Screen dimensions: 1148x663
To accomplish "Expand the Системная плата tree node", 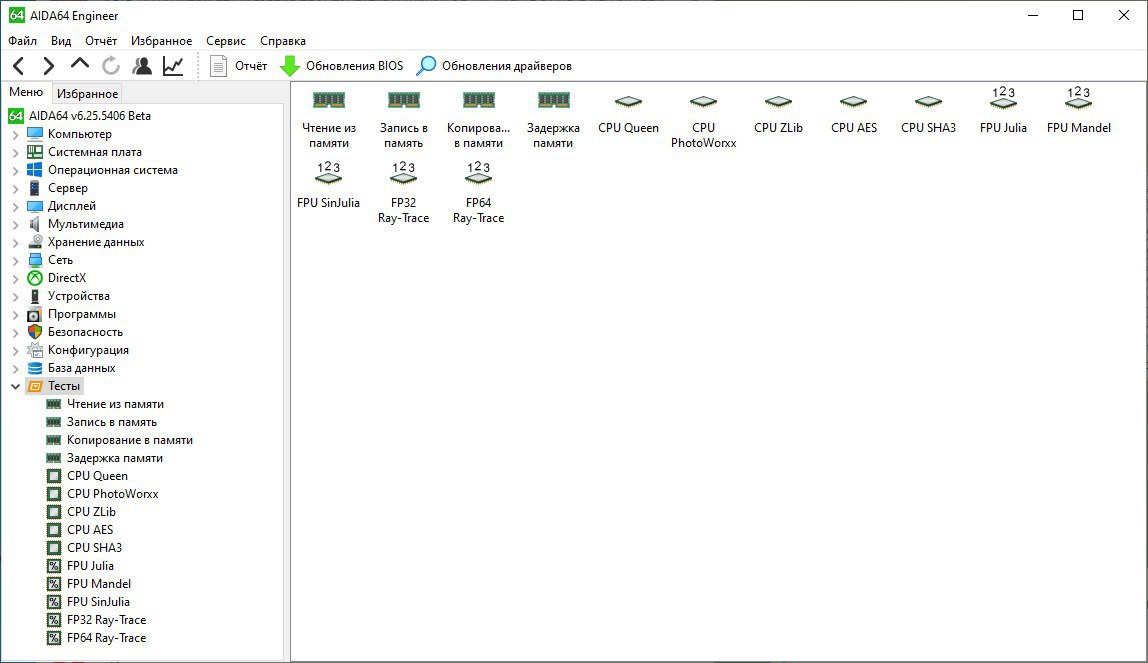I will (x=15, y=152).
